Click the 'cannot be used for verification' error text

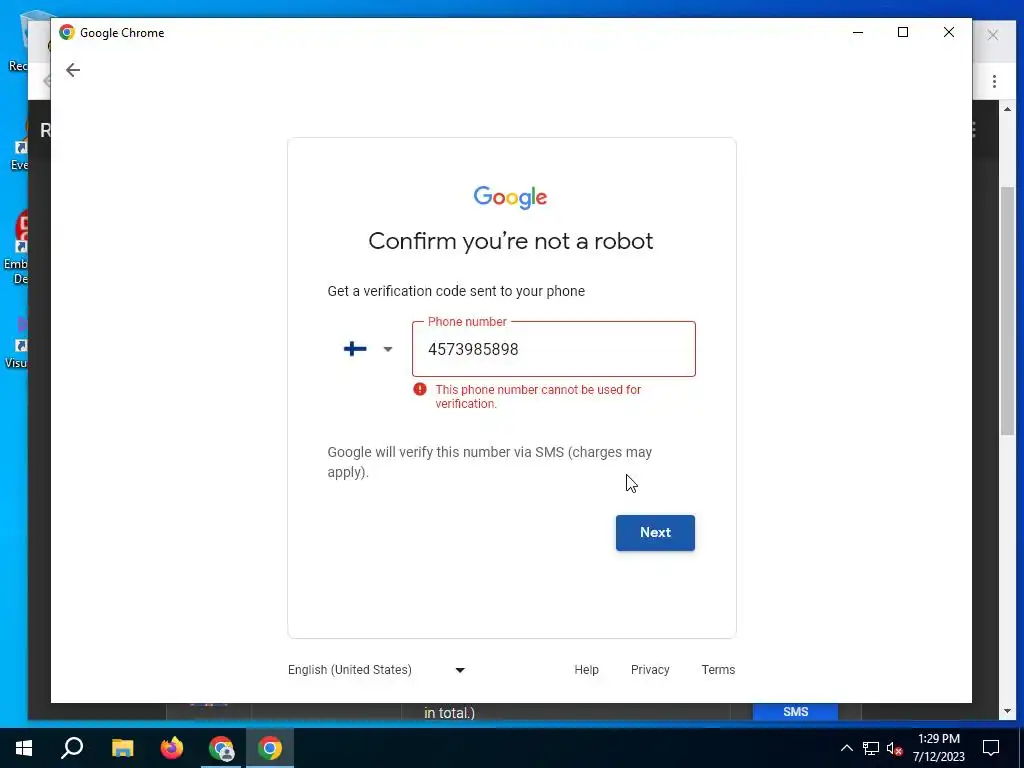(538, 396)
